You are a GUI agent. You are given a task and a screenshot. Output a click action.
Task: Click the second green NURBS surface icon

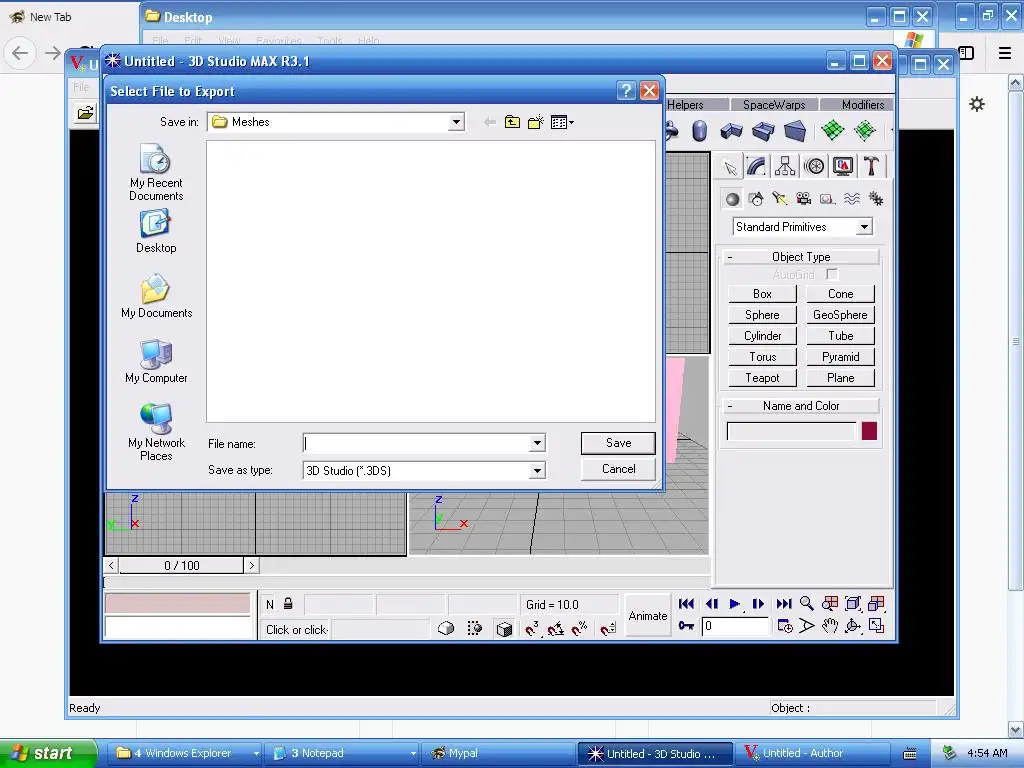(865, 130)
